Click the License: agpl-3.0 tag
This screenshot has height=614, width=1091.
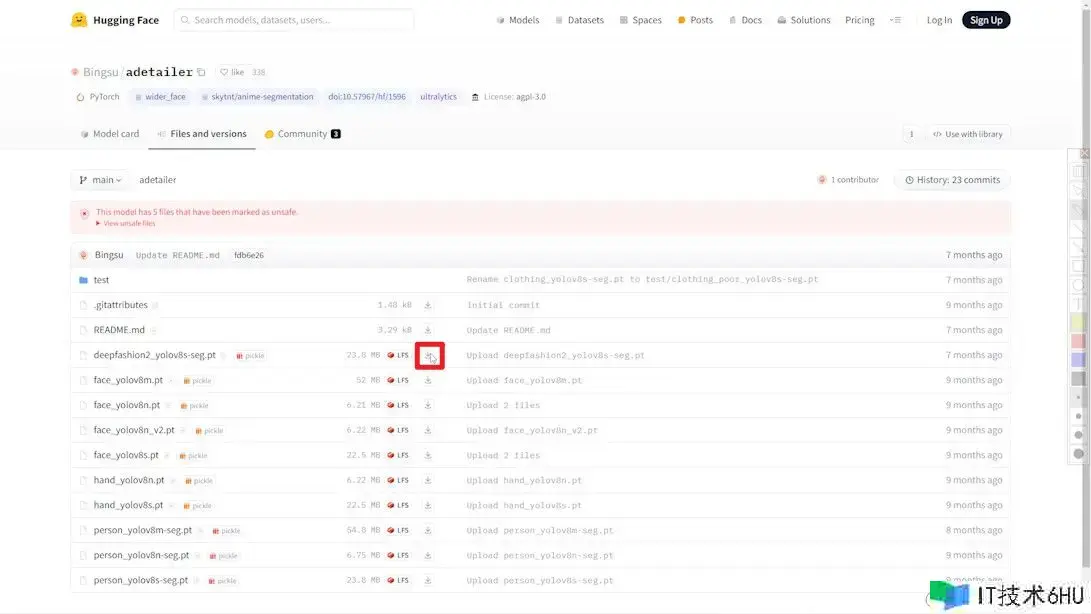pyautogui.click(x=509, y=97)
